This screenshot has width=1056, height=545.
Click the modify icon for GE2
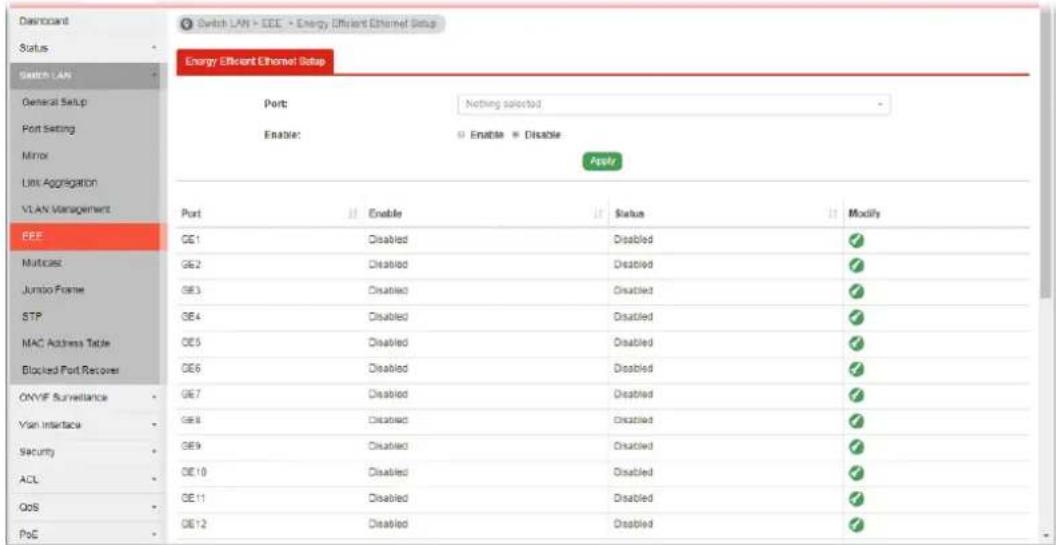857,265
